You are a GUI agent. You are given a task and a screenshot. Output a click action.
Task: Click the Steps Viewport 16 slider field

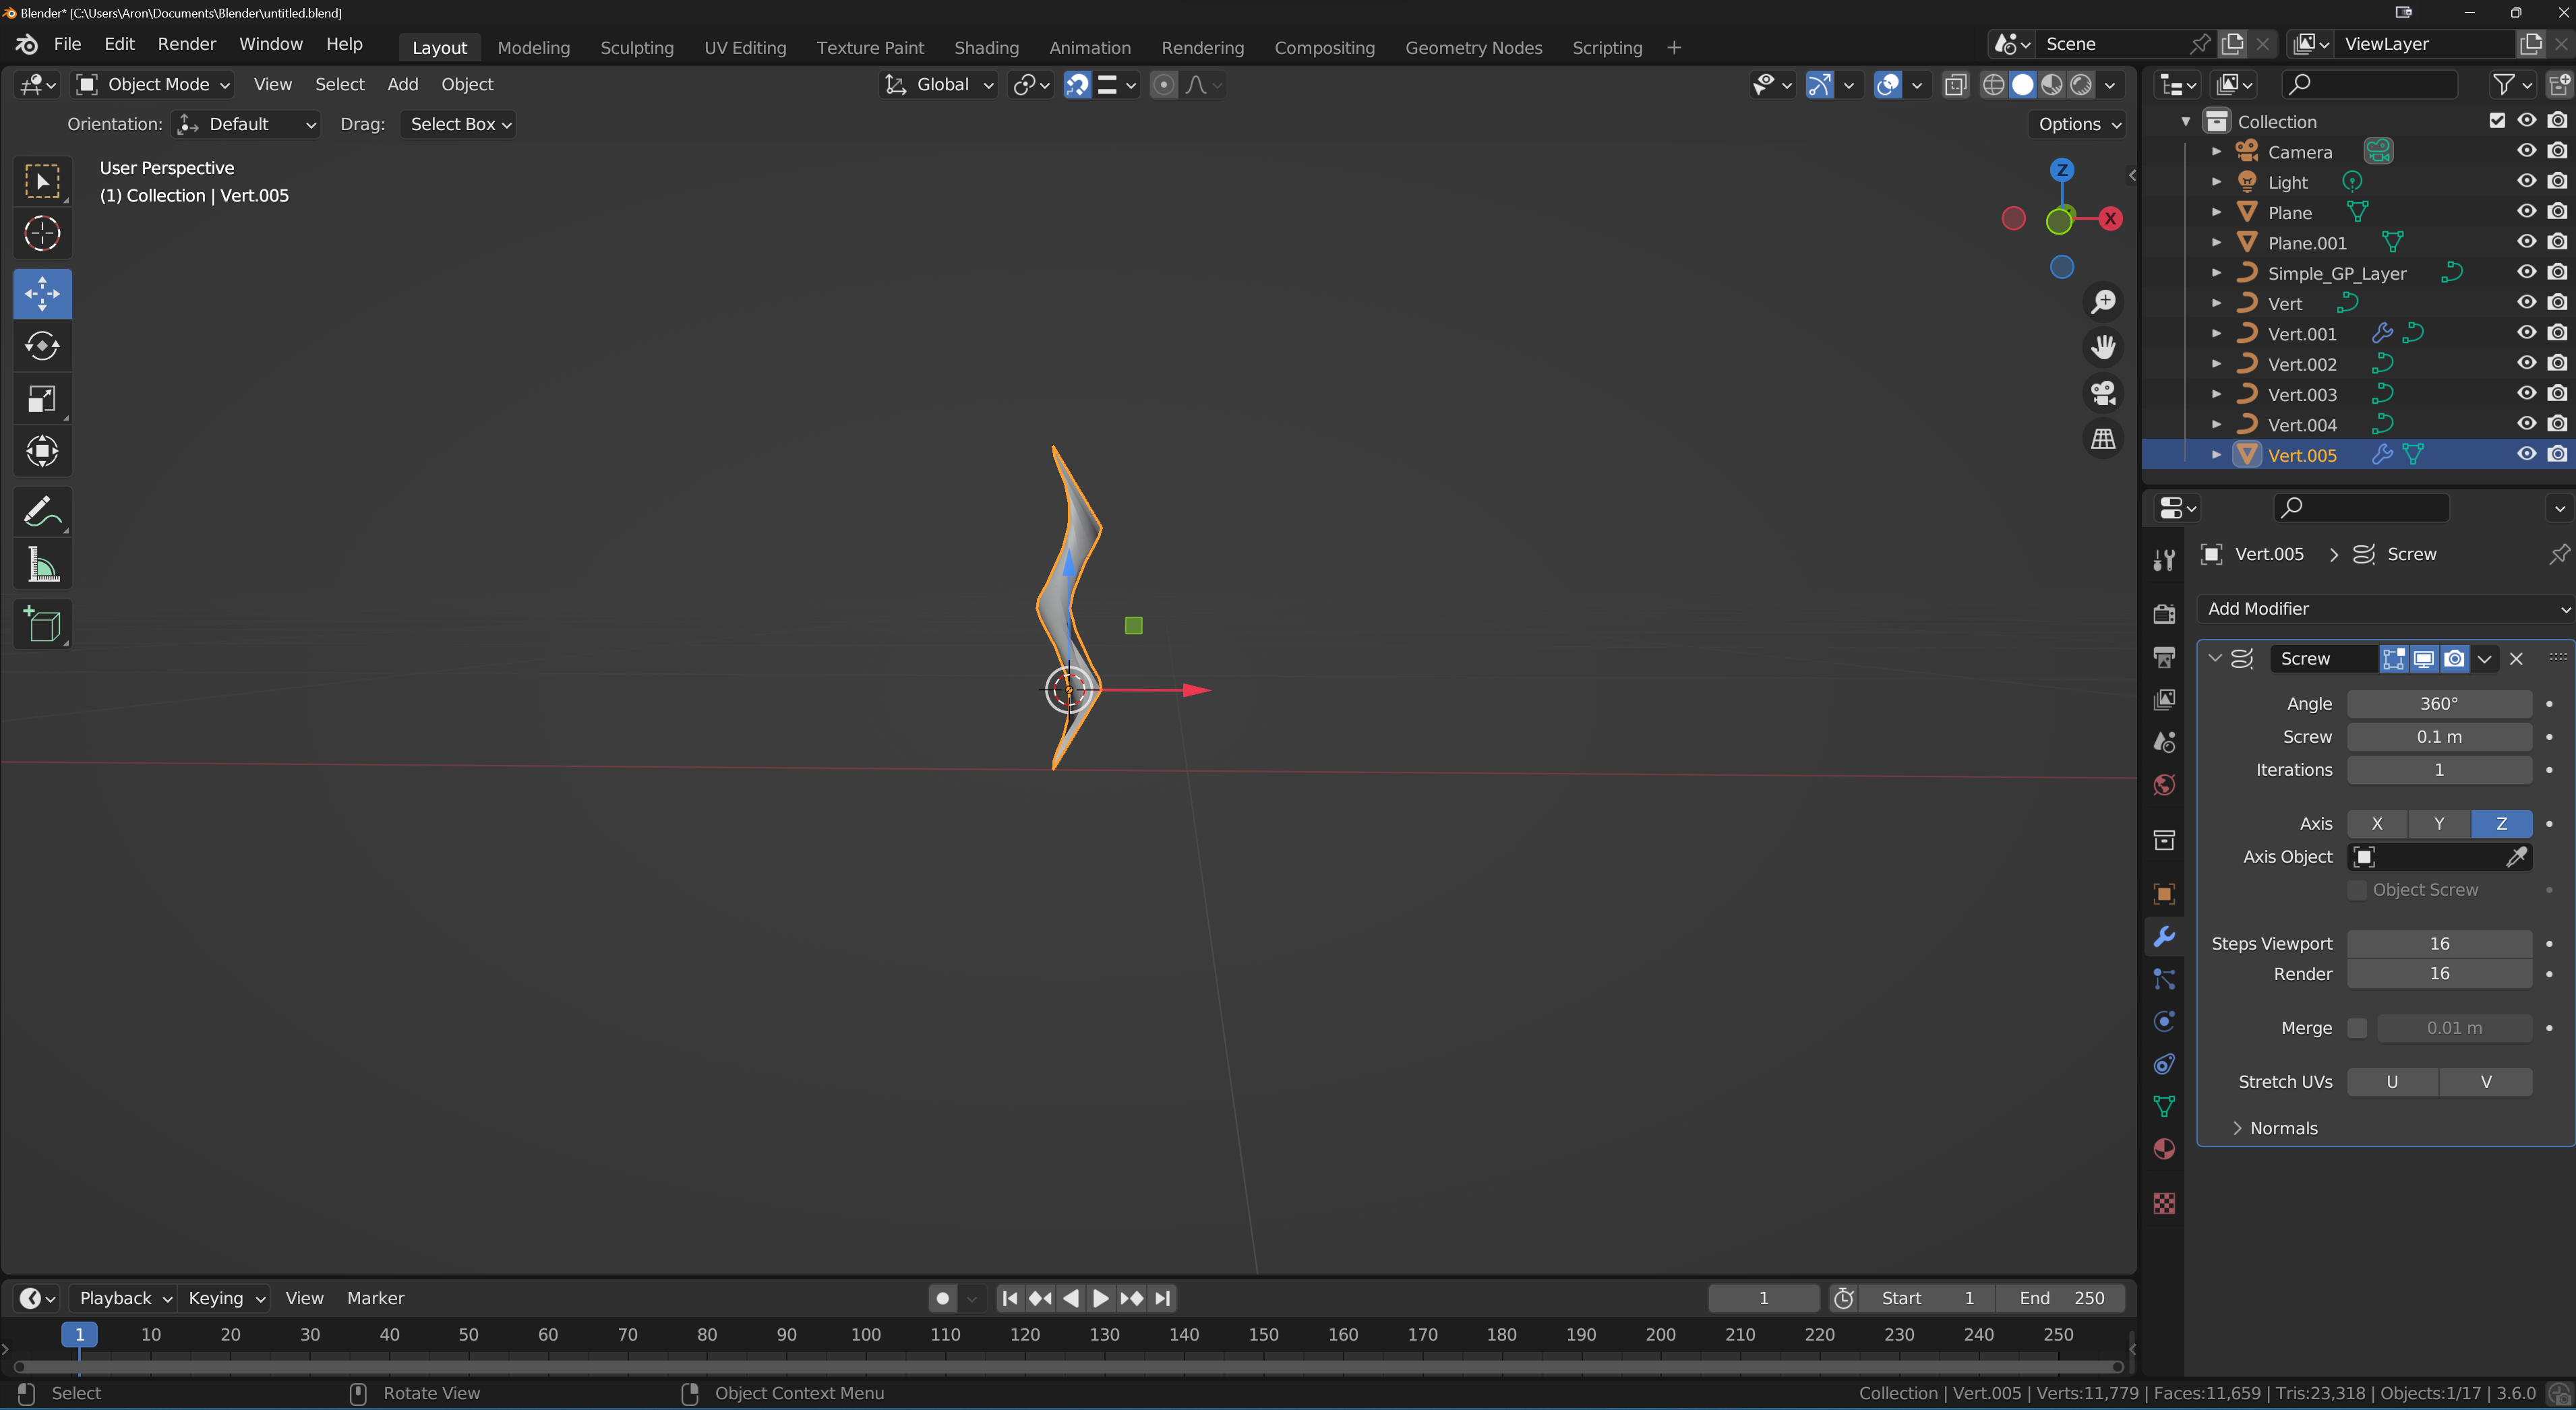[2439, 944]
